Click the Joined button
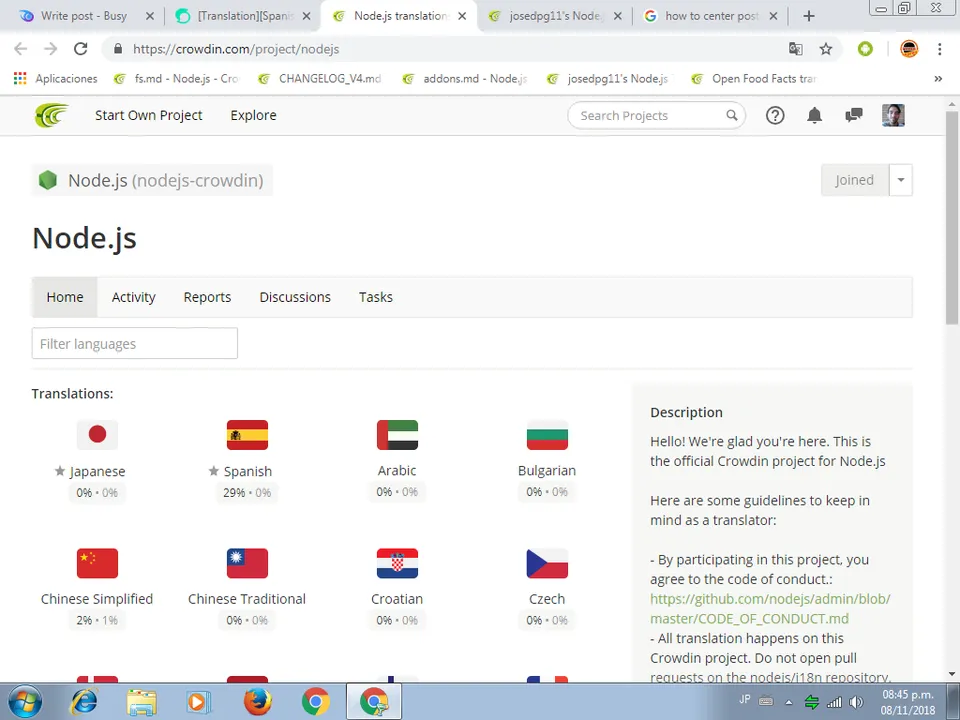This screenshot has width=960, height=720. 855,180
